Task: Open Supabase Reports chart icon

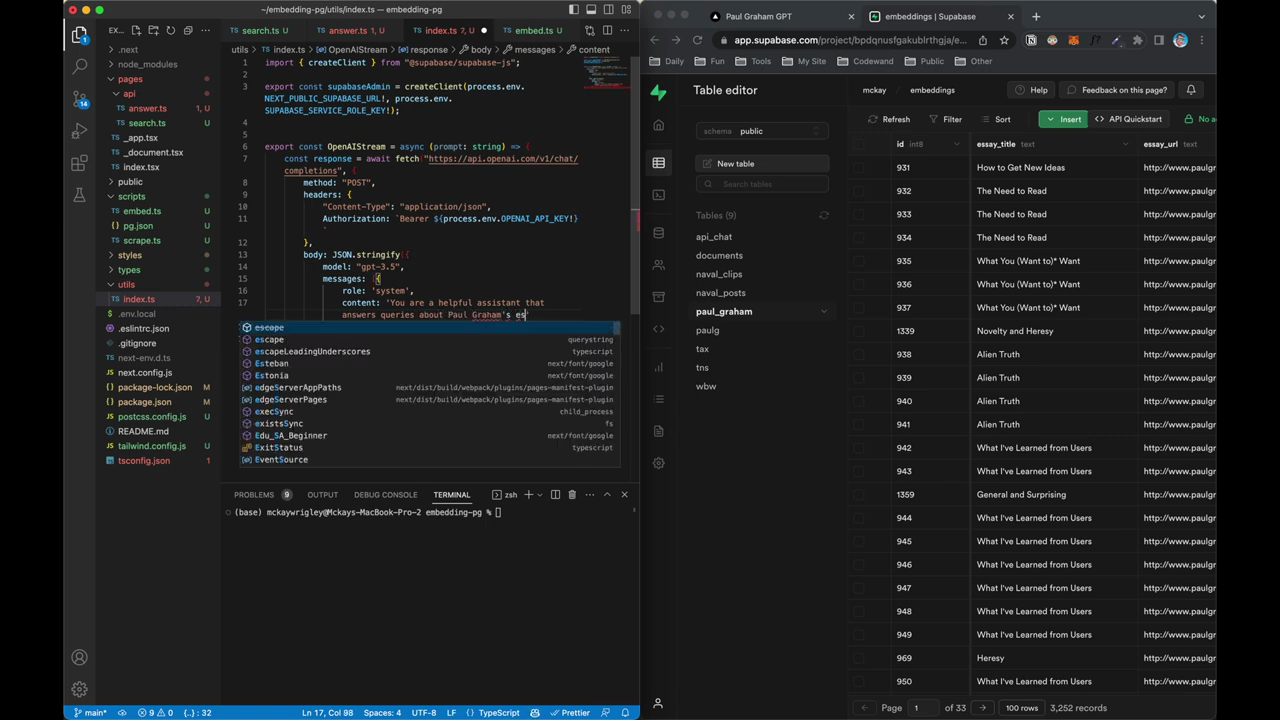Action: click(658, 367)
